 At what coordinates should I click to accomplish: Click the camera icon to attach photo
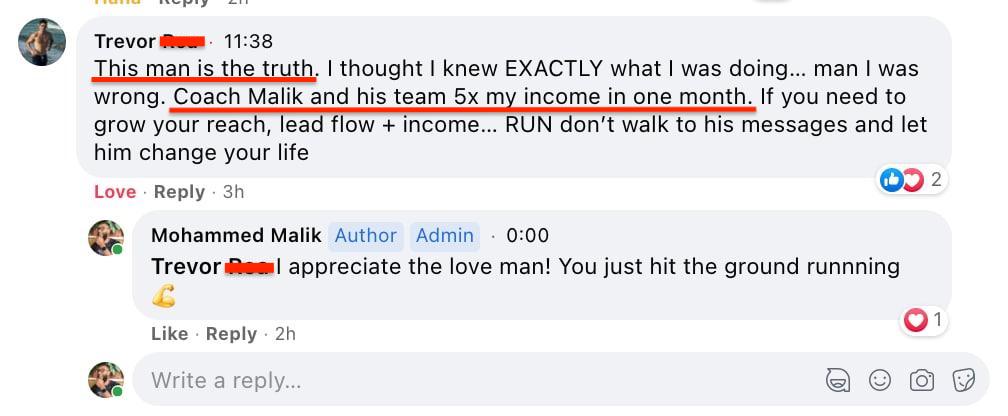[x=921, y=380]
